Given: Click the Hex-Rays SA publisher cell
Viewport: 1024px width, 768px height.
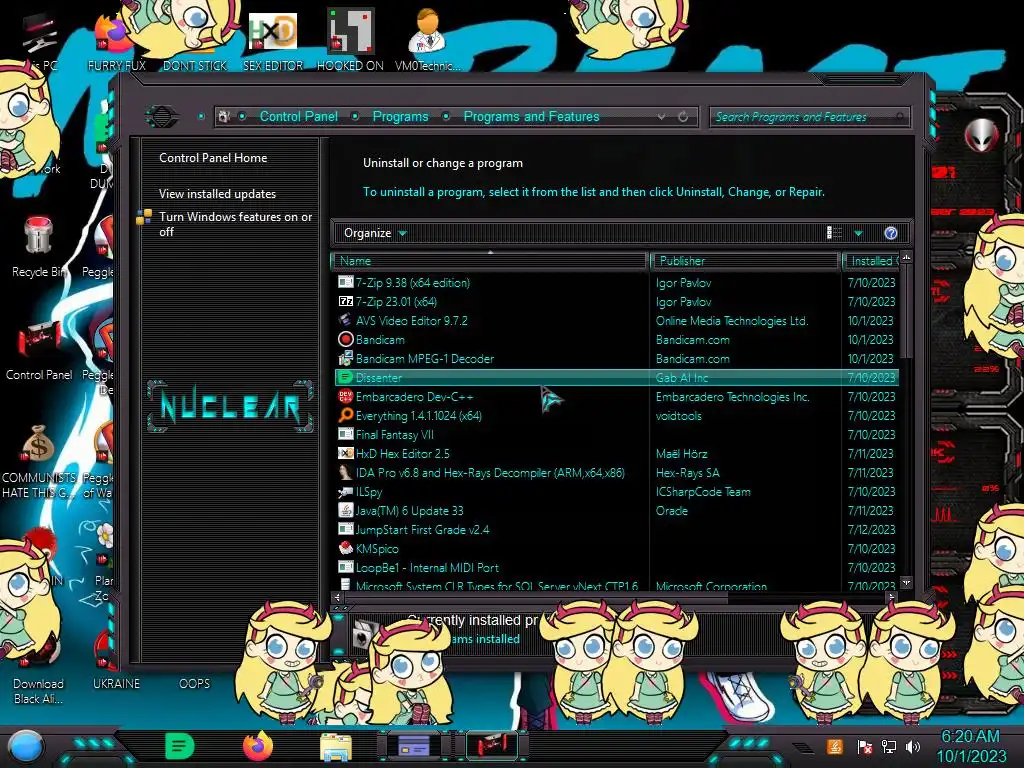Looking at the screenshot, I should 687,472.
